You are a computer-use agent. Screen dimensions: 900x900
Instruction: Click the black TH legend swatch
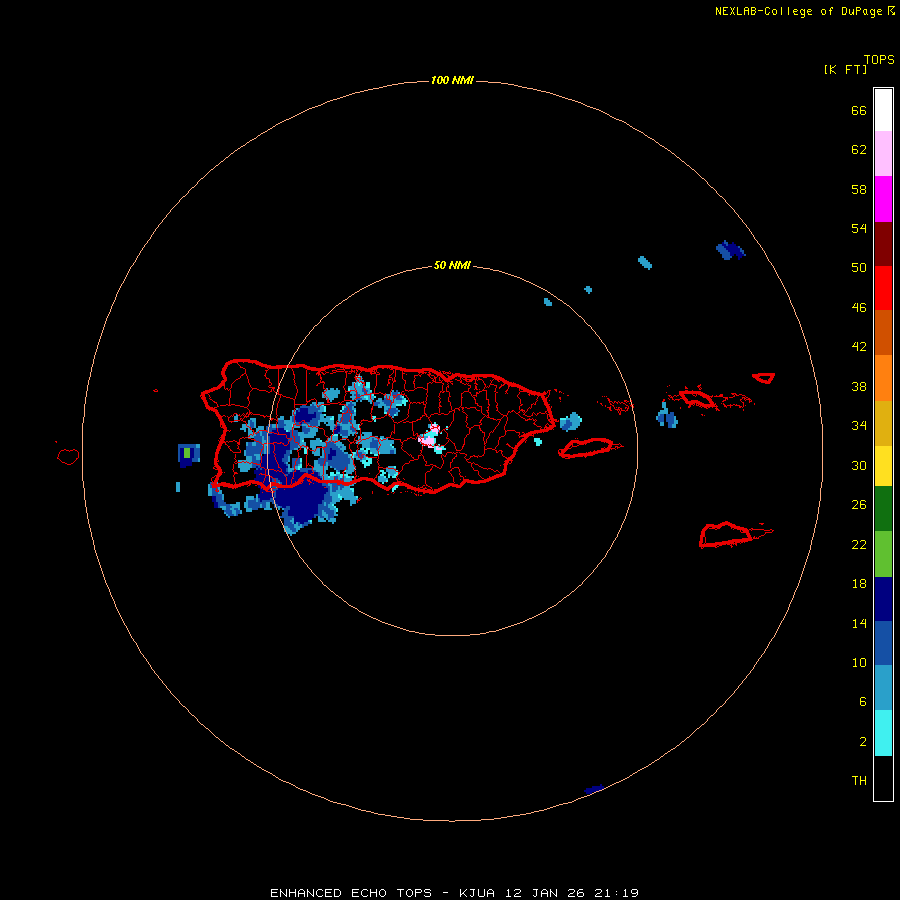click(x=883, y=778)
